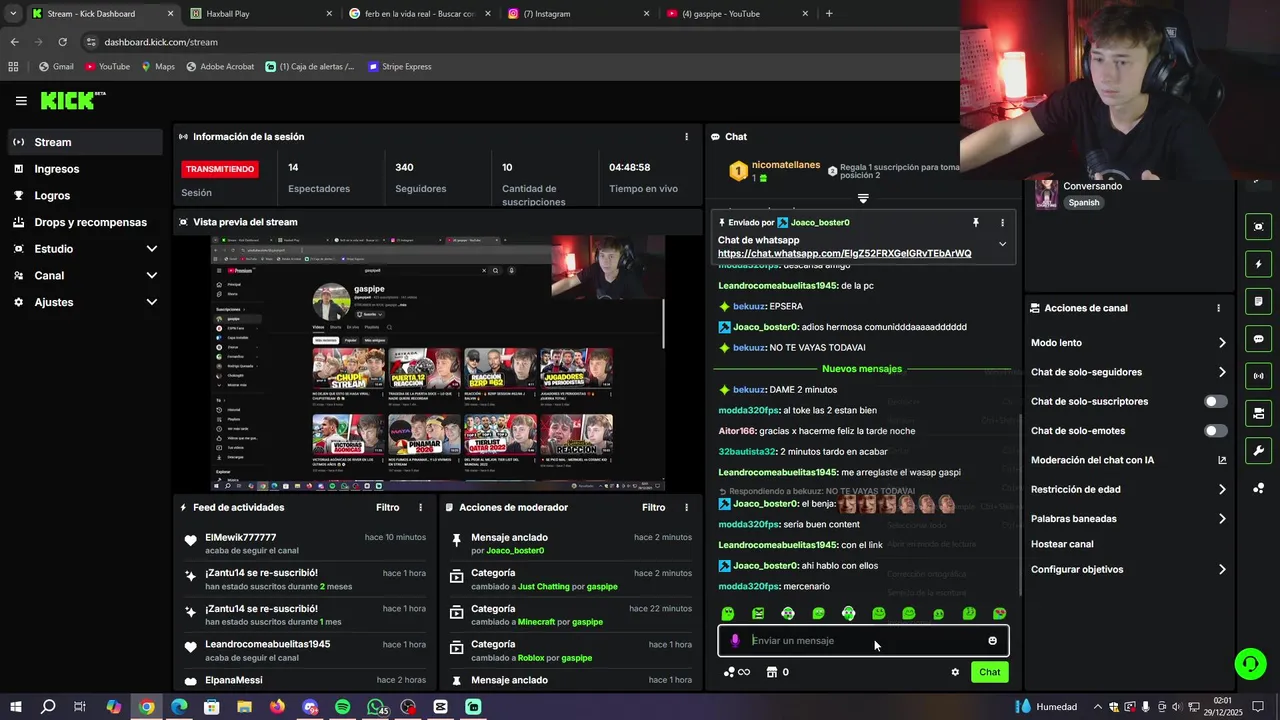Screen dimensions: 1280x720
Task: Go to Stream in the sidebar
Action: [85, 142]
